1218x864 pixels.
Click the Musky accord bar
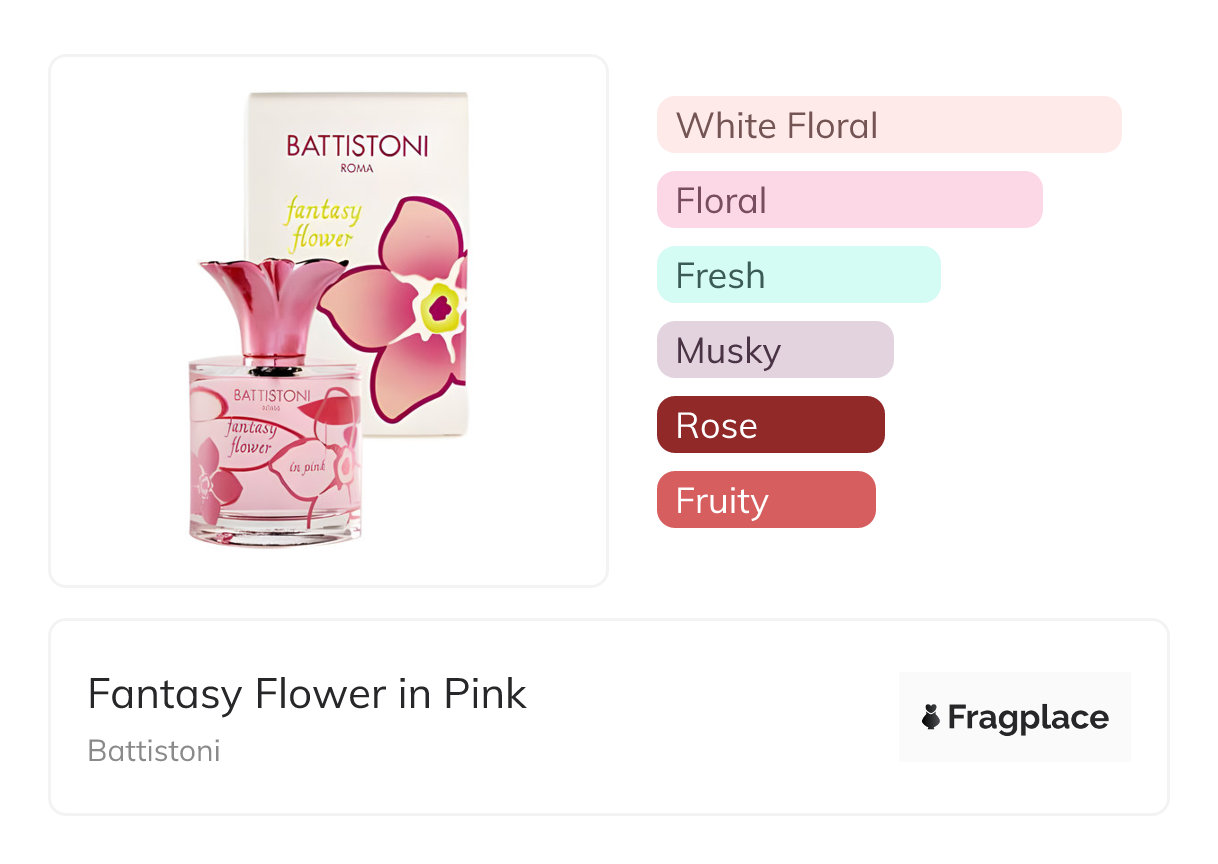click(774, 350)
